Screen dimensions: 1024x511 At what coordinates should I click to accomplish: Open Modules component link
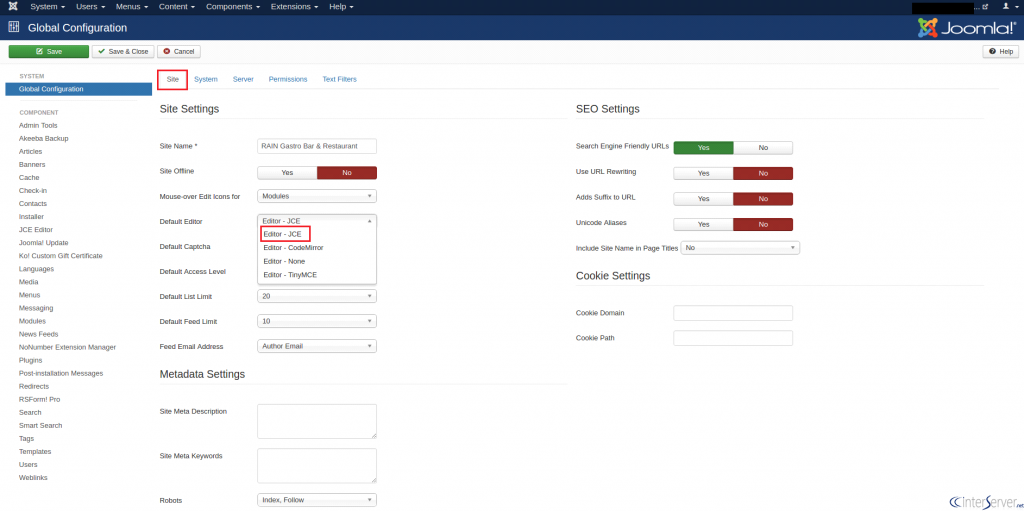tap(33, 321)
